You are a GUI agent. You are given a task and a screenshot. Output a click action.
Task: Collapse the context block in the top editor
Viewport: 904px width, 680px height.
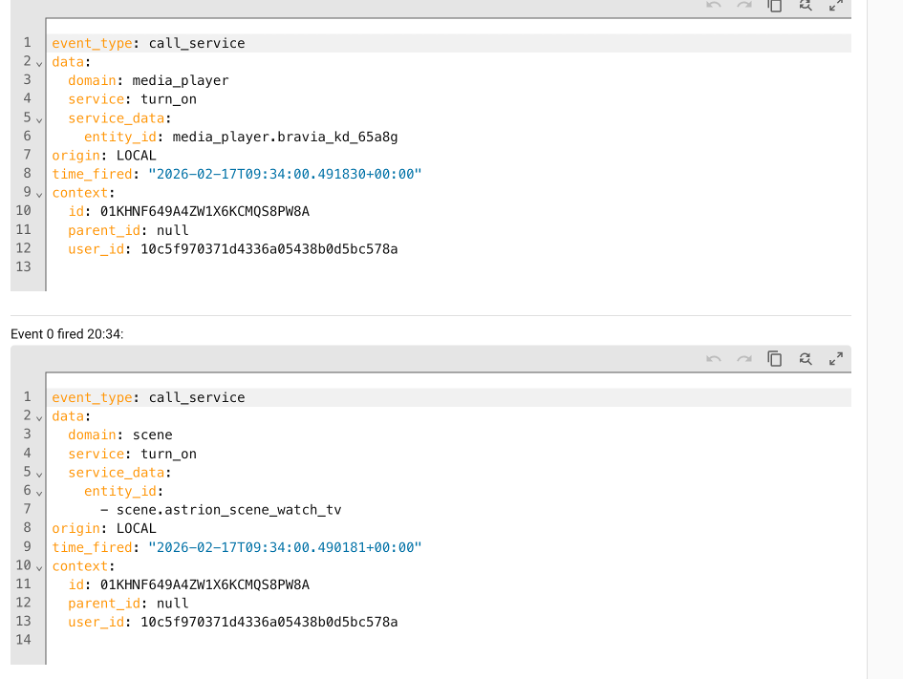pos(39,194)
